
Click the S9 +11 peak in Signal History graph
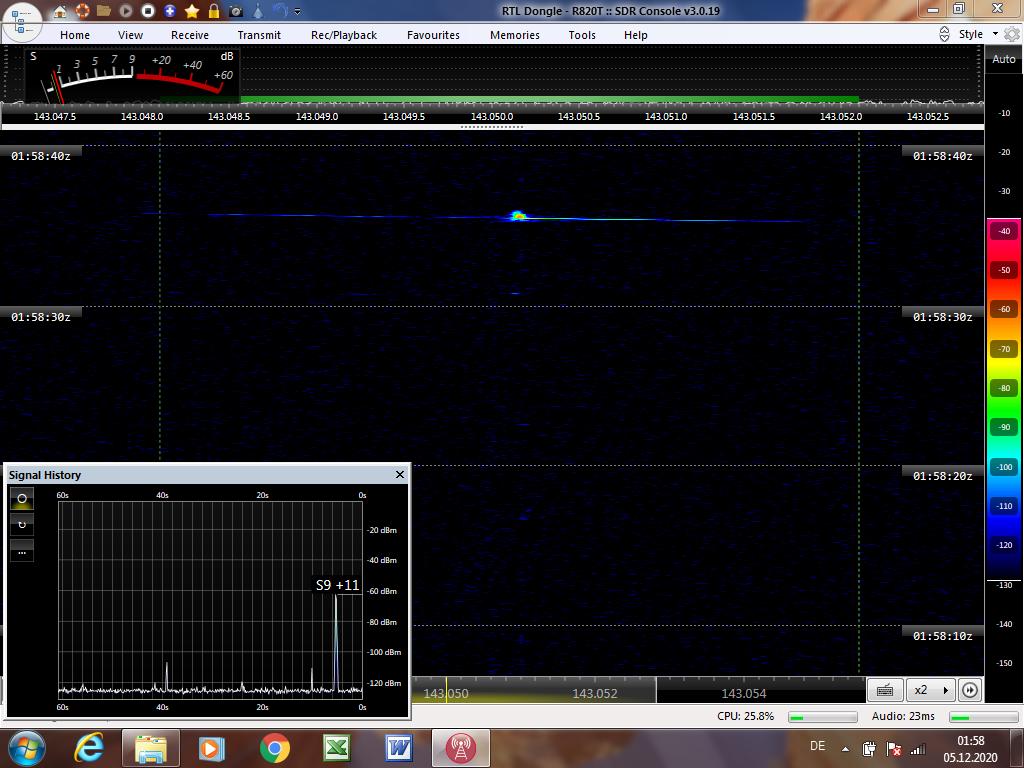(338, 585)
